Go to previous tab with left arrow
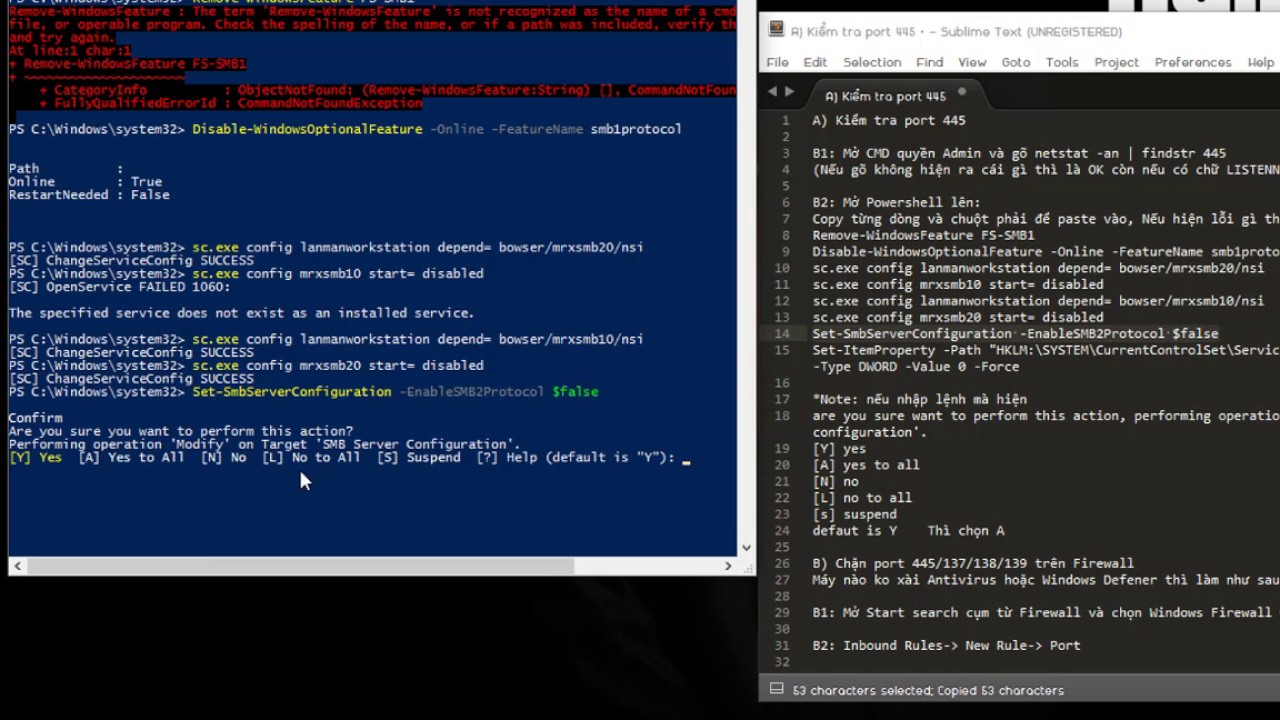The image size is (1280, 720). pyautogui.click(x=772, y=91)
